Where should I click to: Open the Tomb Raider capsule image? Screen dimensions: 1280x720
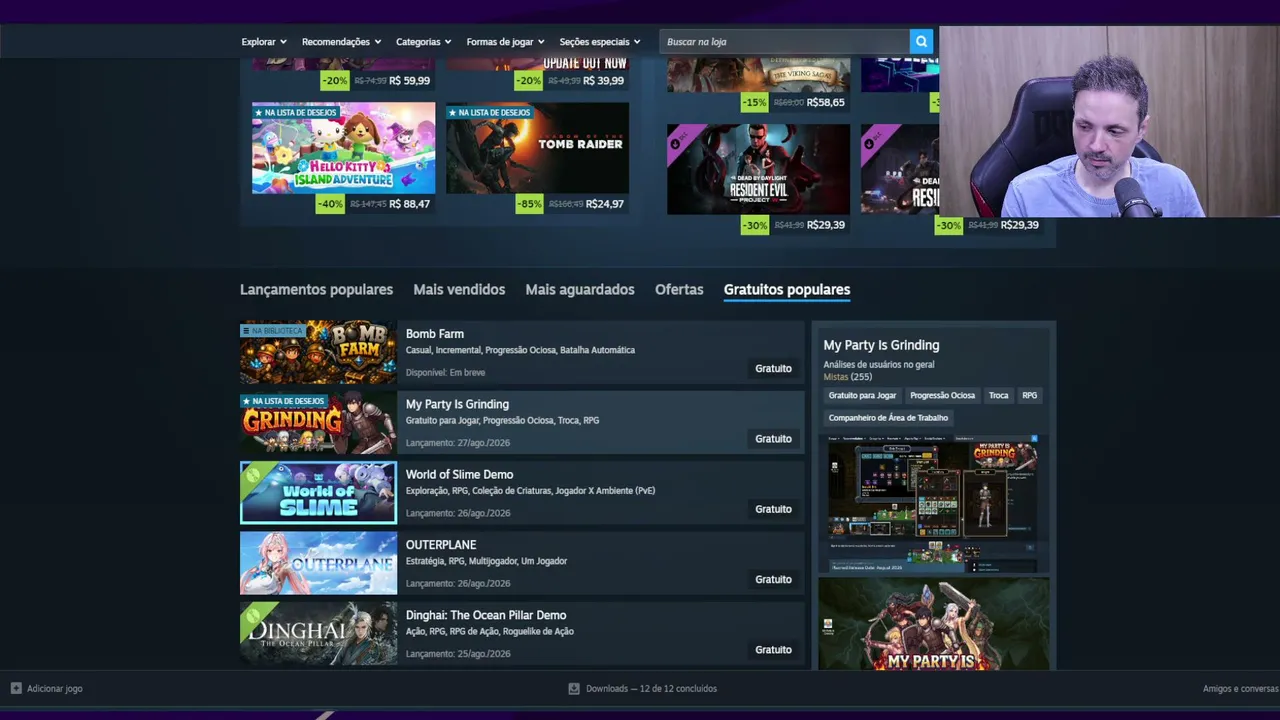point(538,147)
